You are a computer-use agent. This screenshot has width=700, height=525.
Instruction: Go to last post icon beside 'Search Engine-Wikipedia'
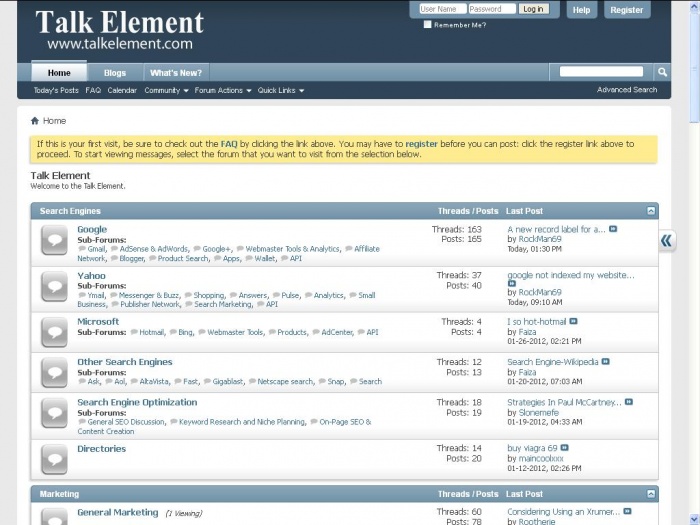pos(606,361)
